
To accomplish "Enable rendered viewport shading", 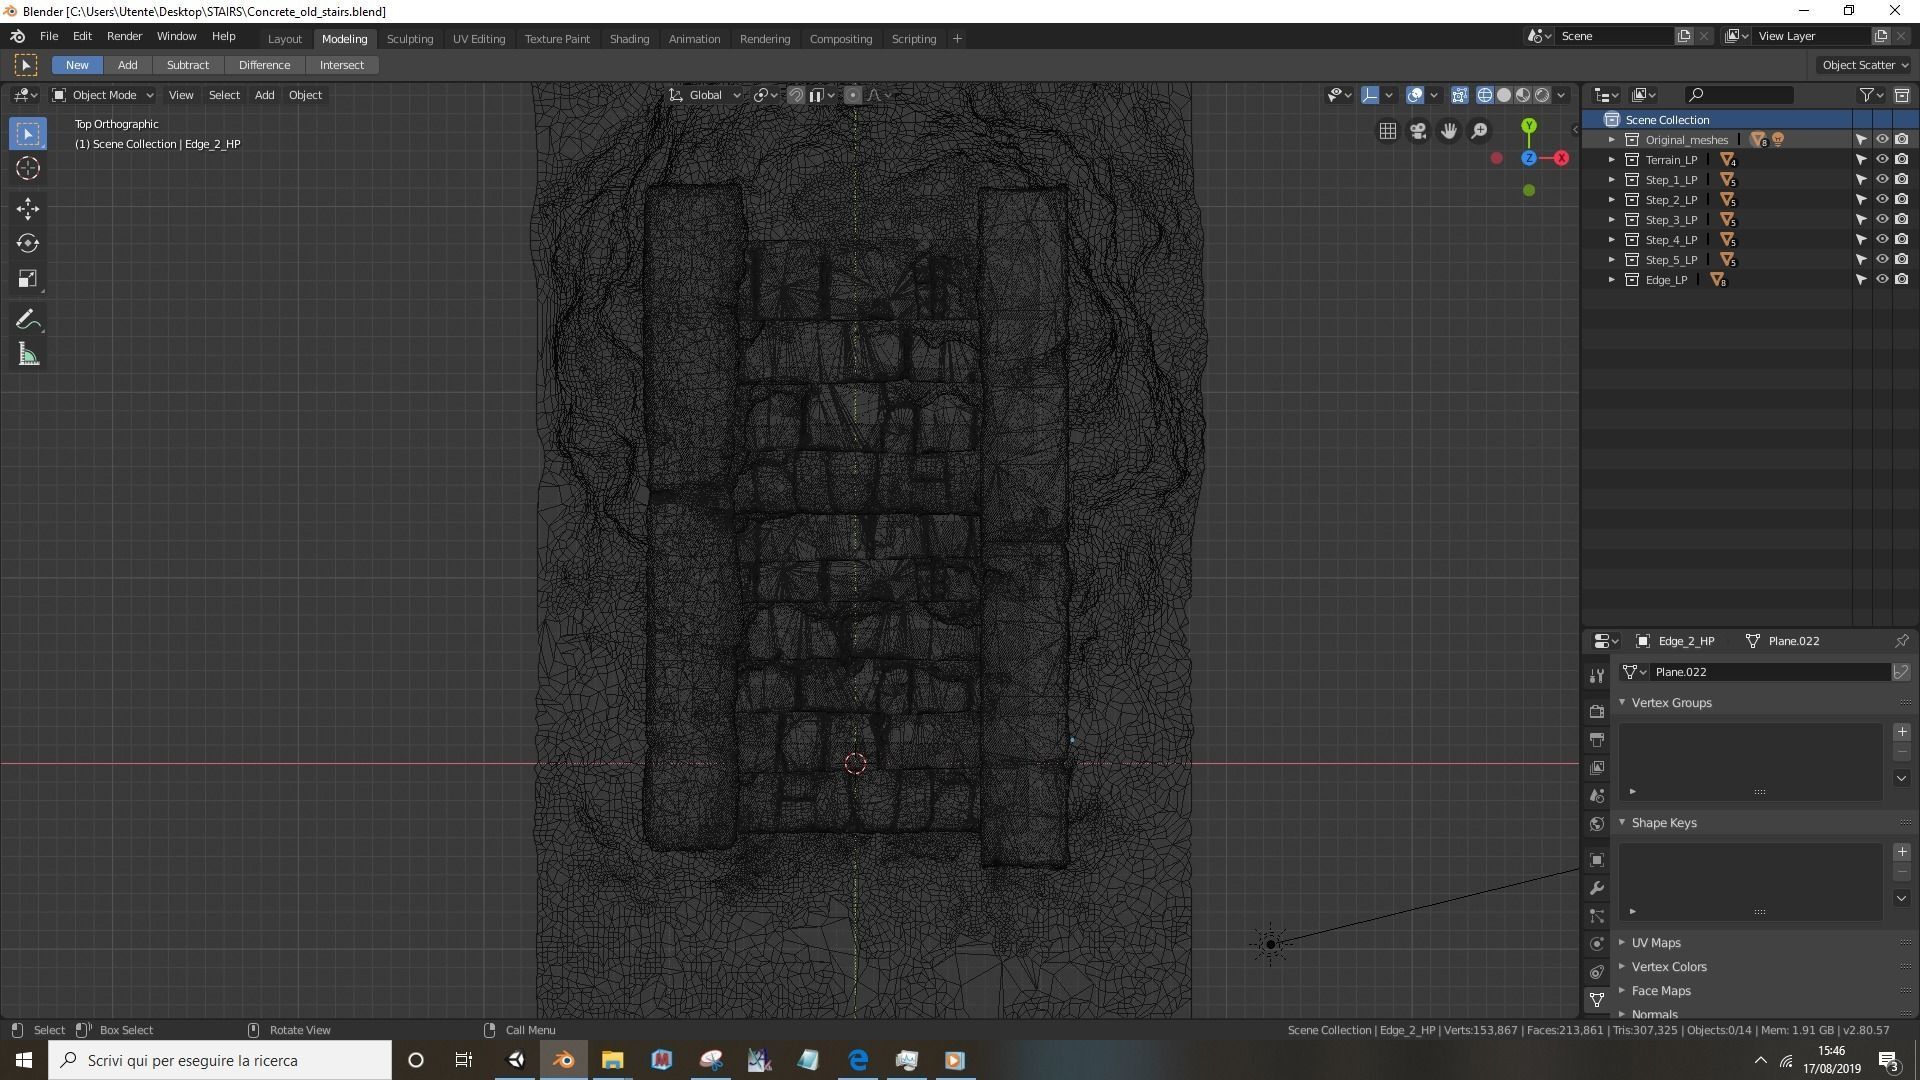I will coord(1542,95).
